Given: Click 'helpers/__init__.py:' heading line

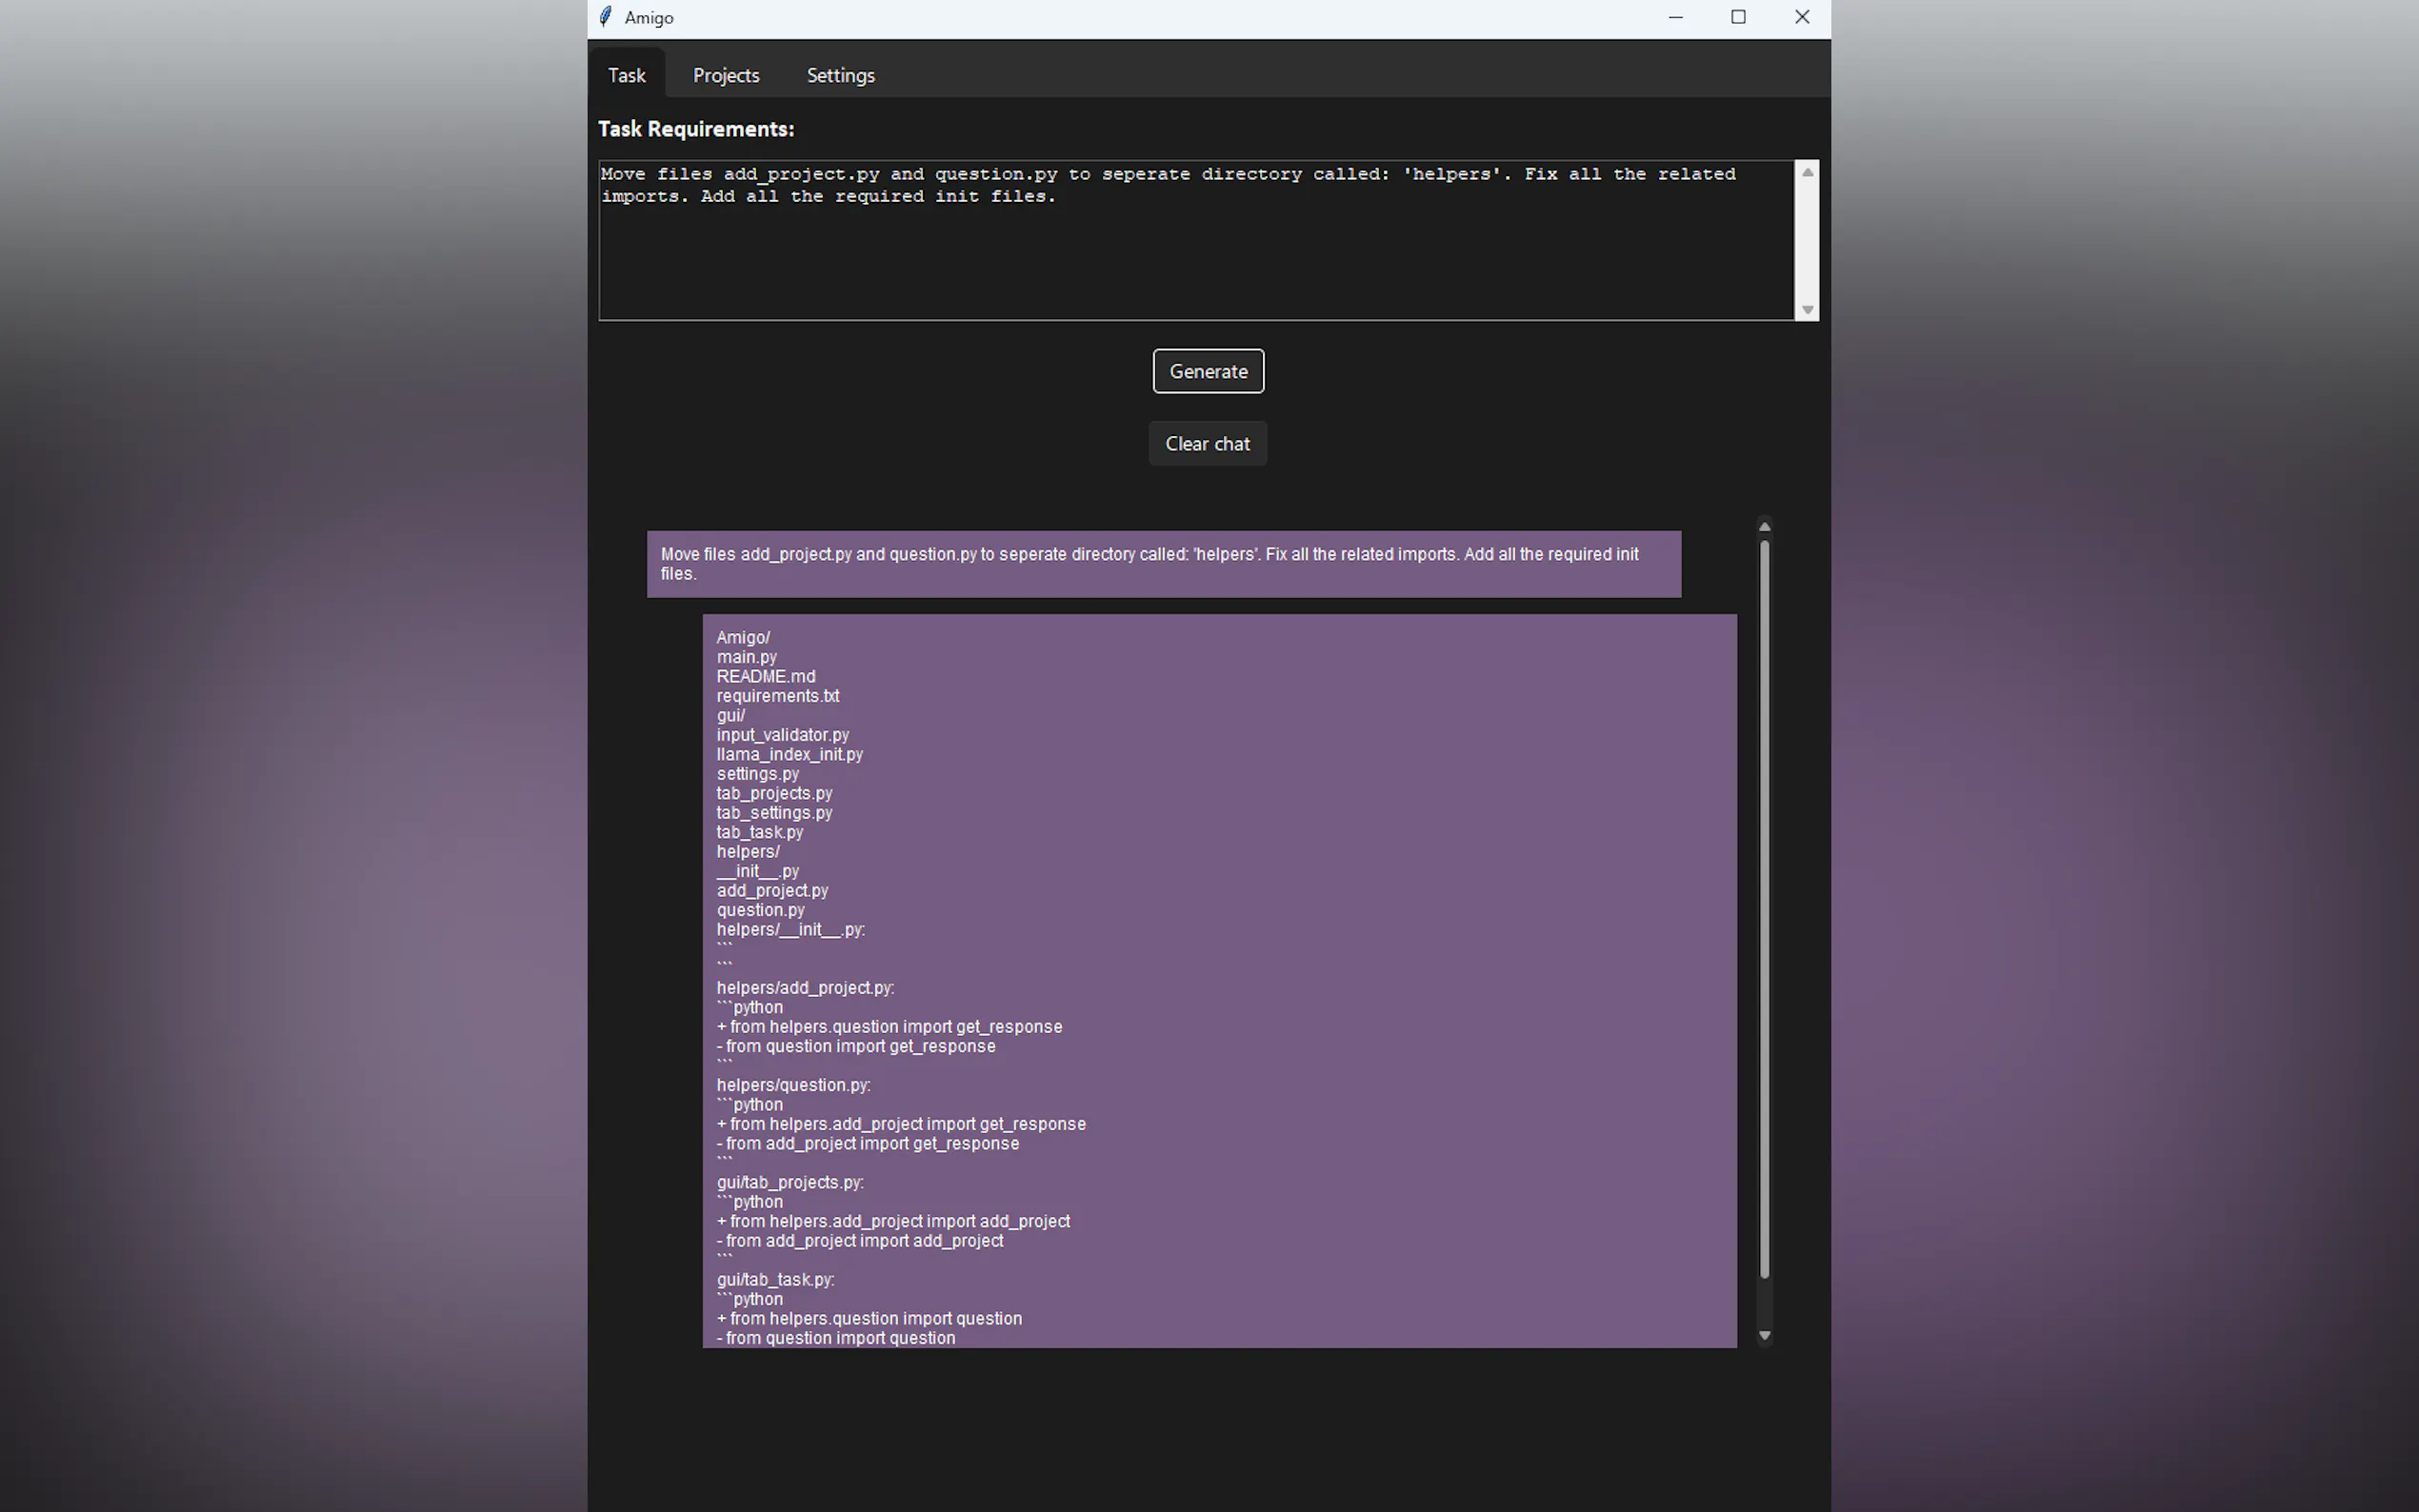Looking at the screenshot, I should tap(790, 930).
